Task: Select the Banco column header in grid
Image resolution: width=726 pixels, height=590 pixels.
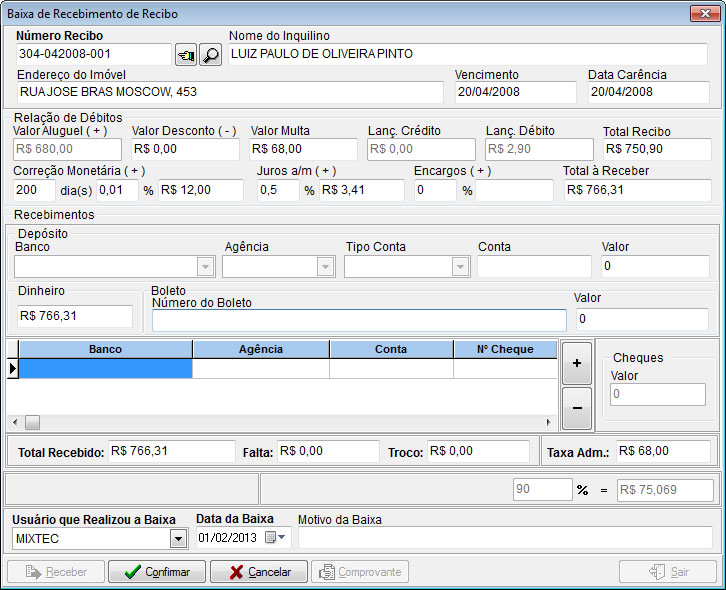Action: (106, 349)
